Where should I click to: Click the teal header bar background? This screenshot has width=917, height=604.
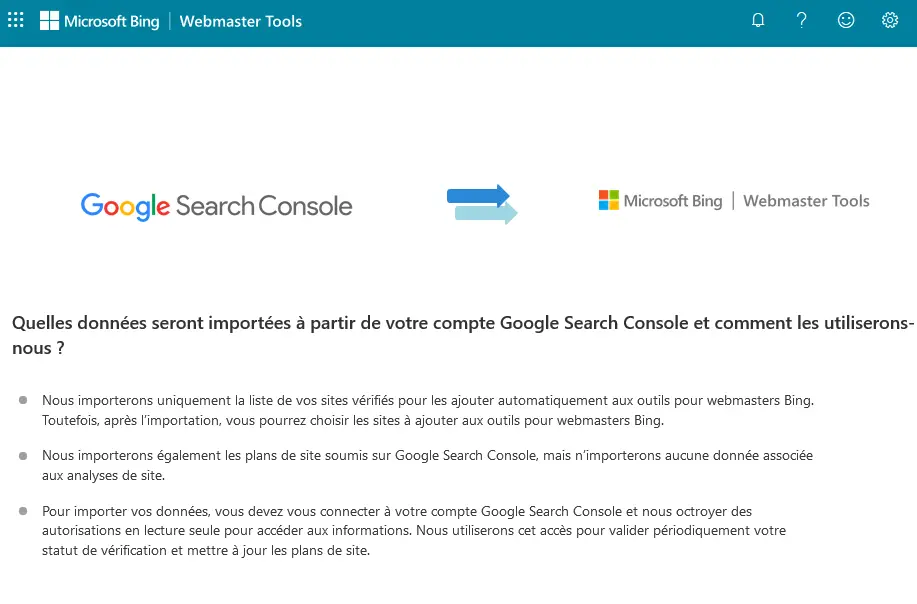pyautogui.click(x=500, y=20)
